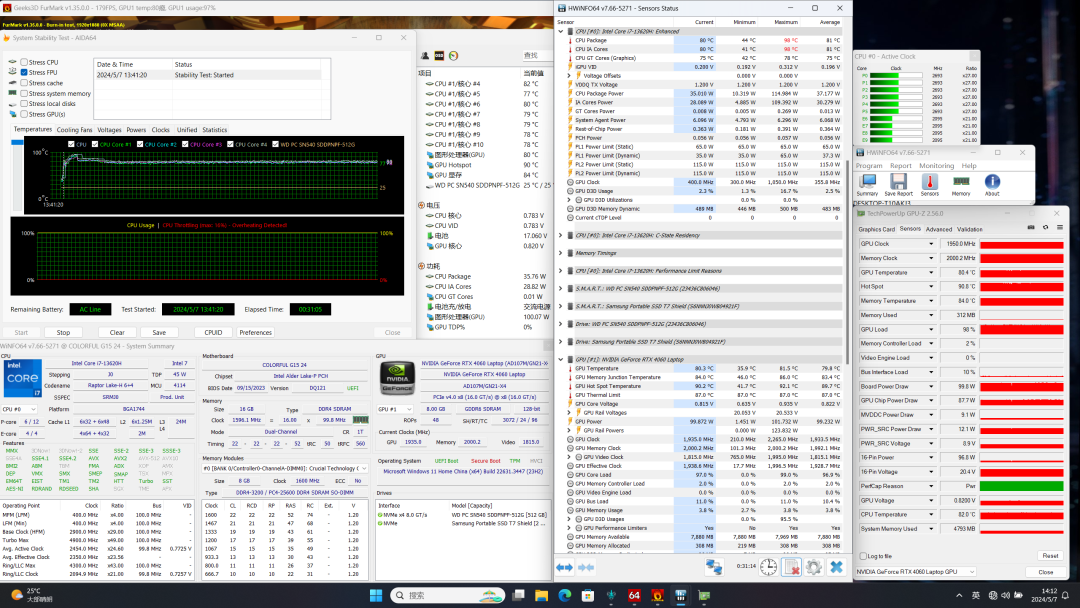
Task: Click the Save Report icon in HWiNFO
Action: pos(898,183)
